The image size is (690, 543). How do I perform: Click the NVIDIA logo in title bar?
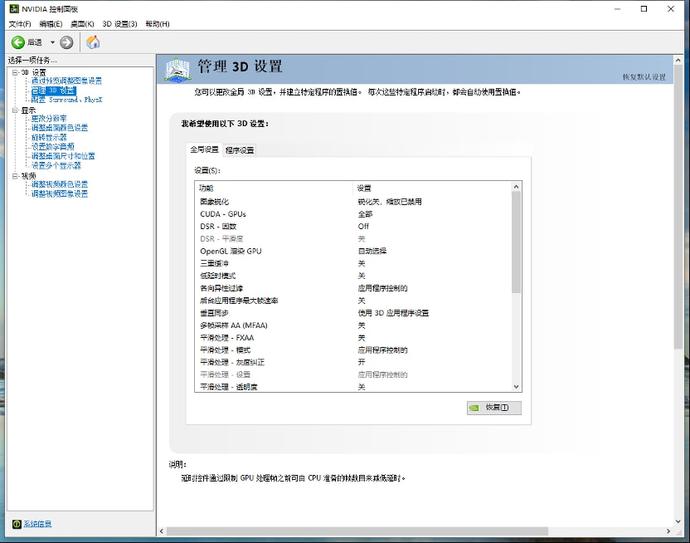click(14, 9)
